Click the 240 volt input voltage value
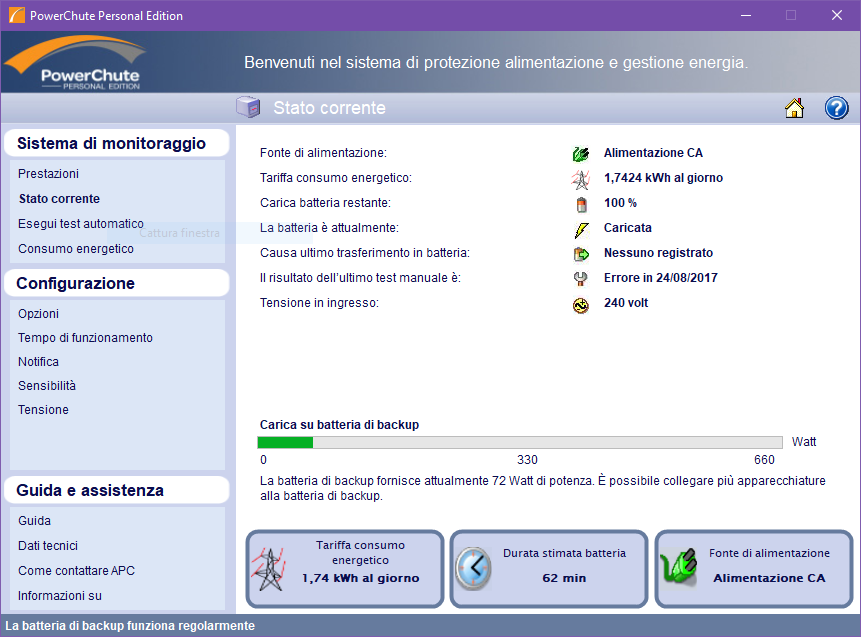Viewport: 861px width, 637px height. pyautogui.click(x=626, y=303)
